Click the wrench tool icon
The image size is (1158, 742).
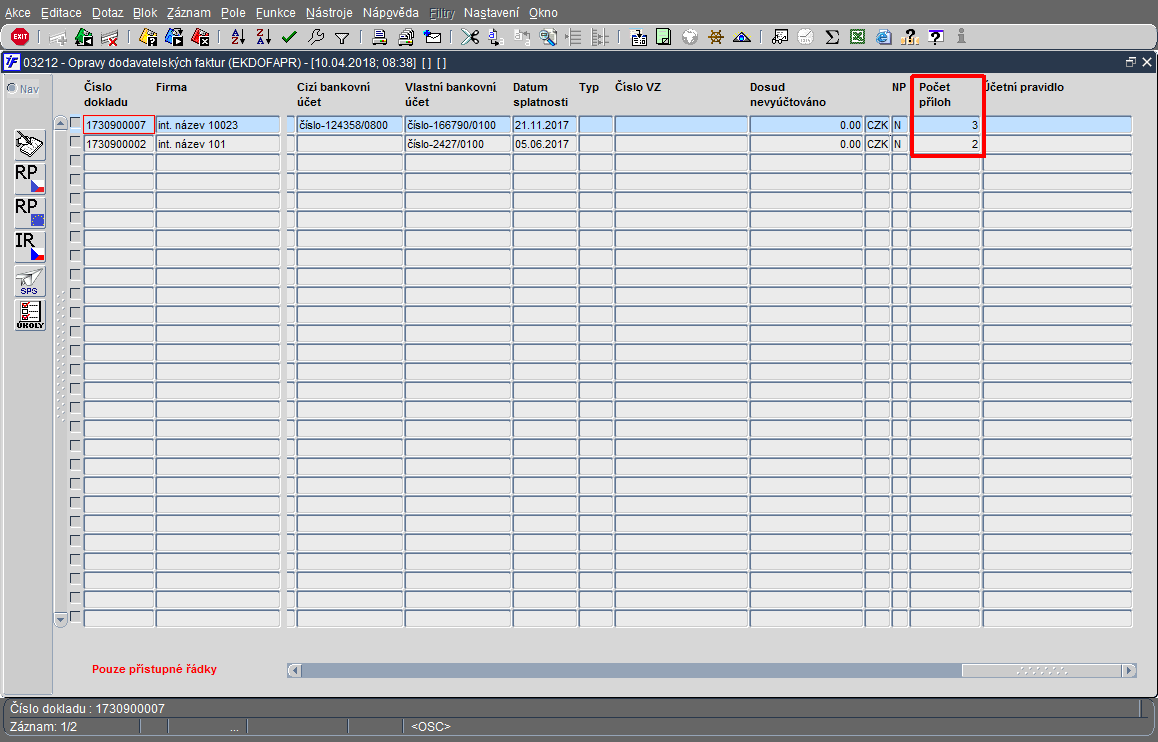click(316, 36)
